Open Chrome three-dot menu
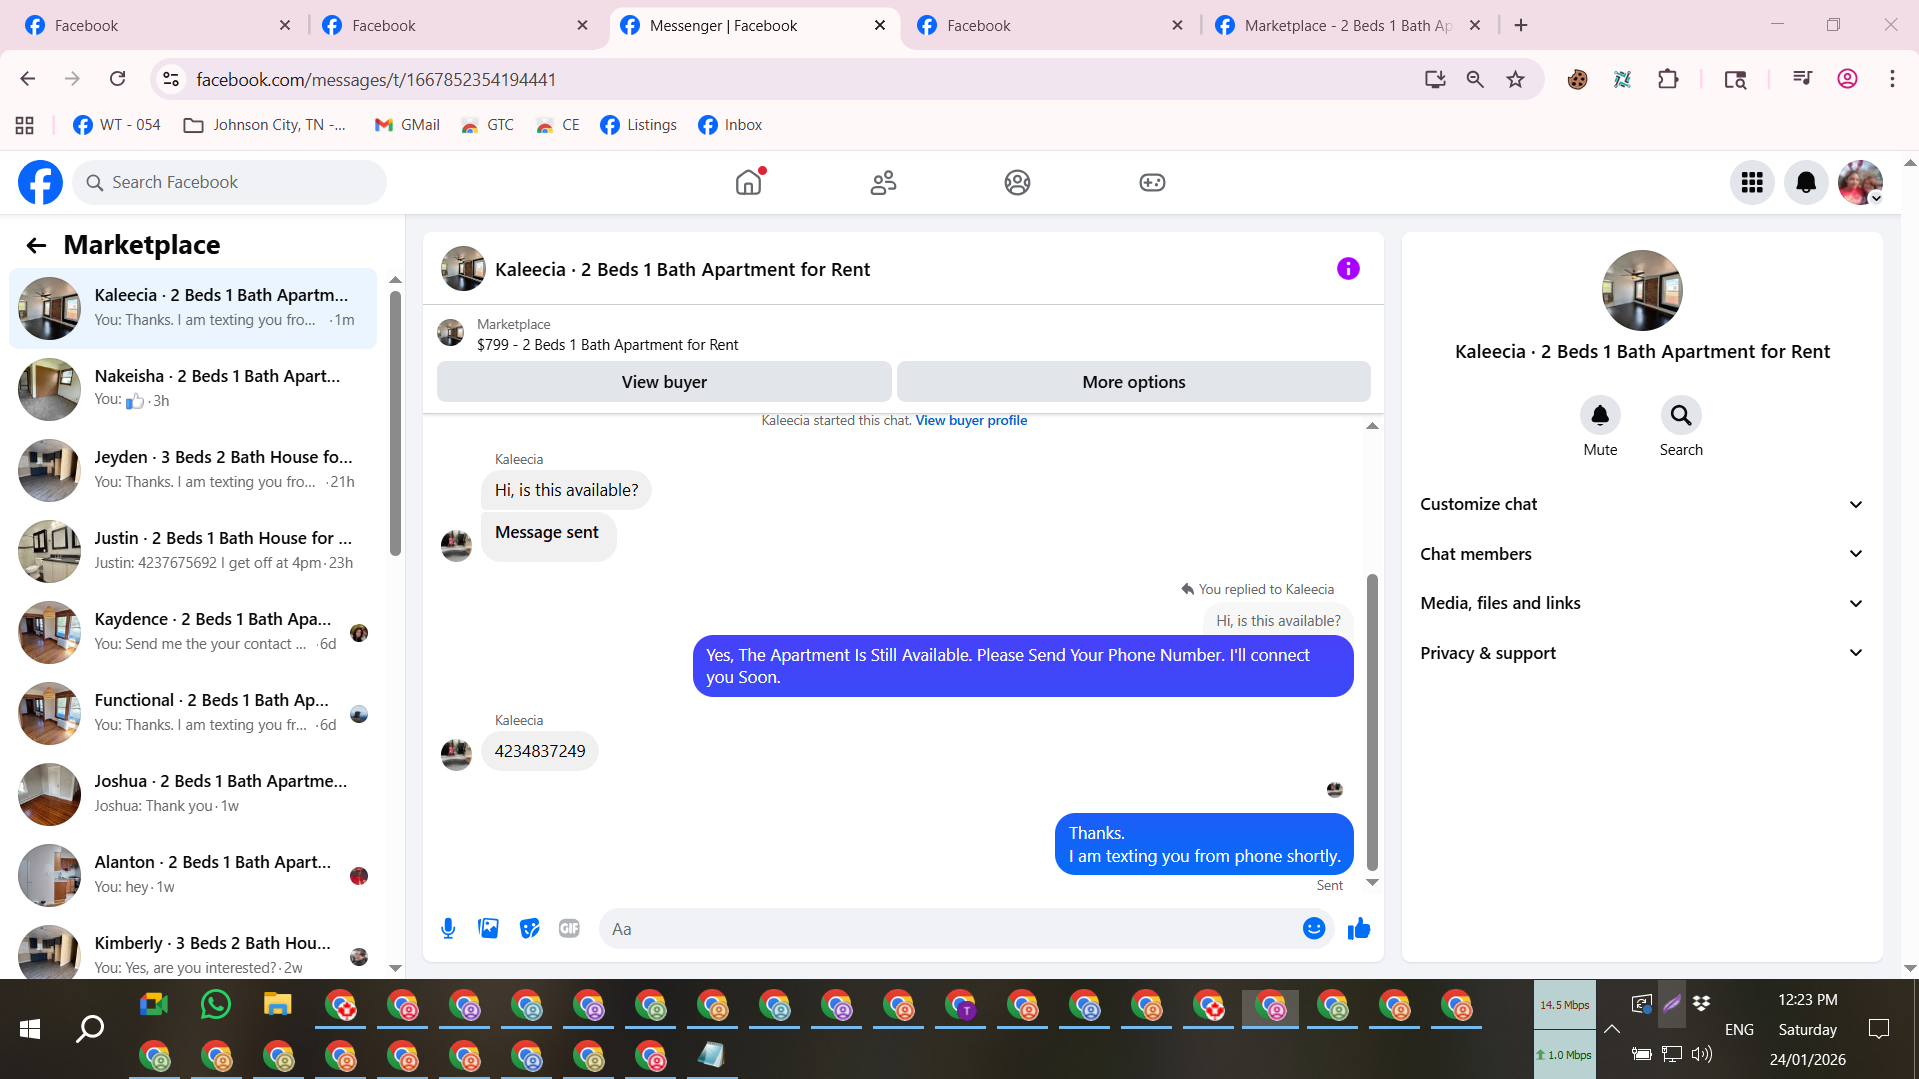Viewport: 1919px width, 1079px height. [1892, 79]
